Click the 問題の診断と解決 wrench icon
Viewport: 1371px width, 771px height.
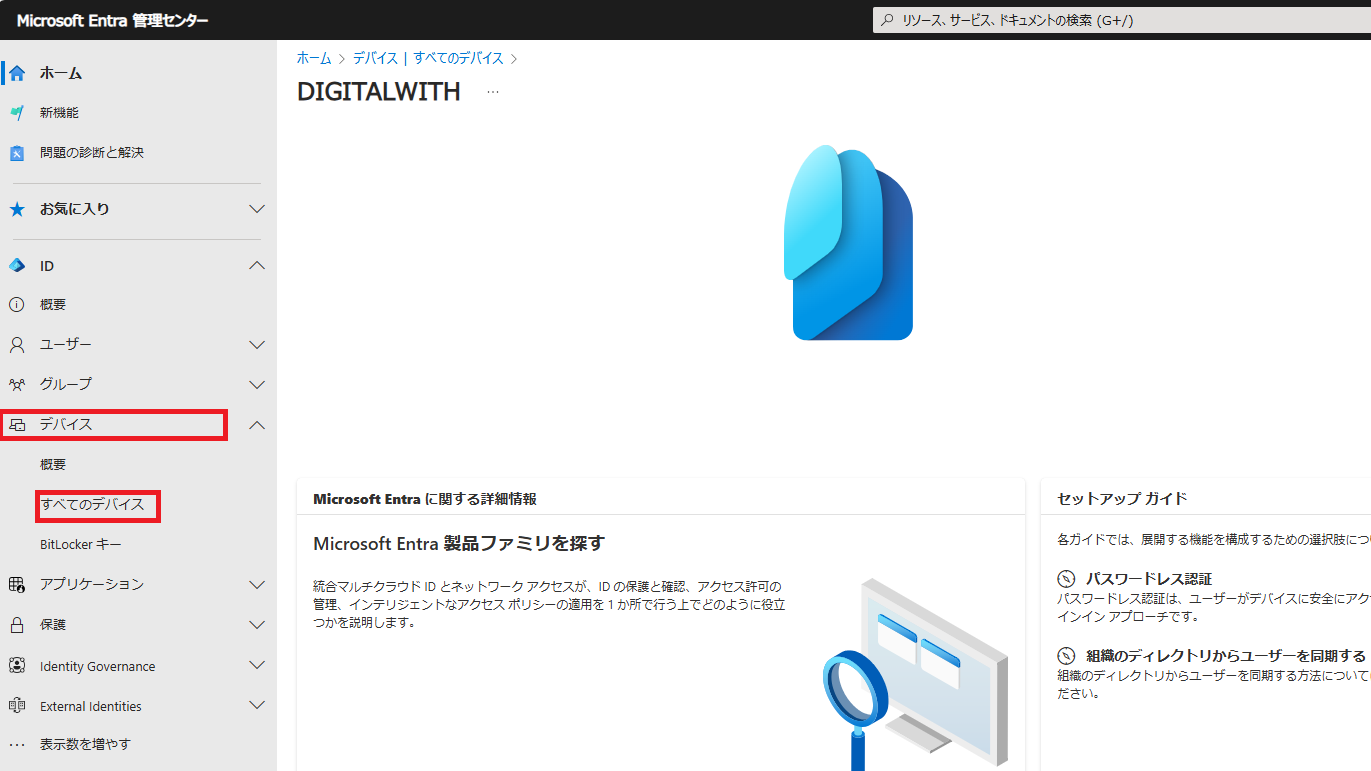point(17,153)
